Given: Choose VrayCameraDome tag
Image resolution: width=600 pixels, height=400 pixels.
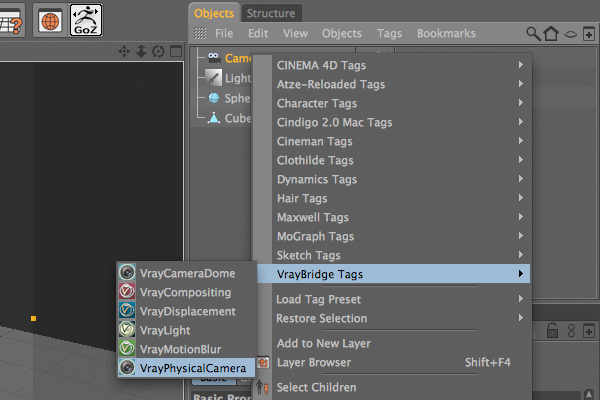Looking at the screenshot, I should pyautogui.click(x=187, y=273).
